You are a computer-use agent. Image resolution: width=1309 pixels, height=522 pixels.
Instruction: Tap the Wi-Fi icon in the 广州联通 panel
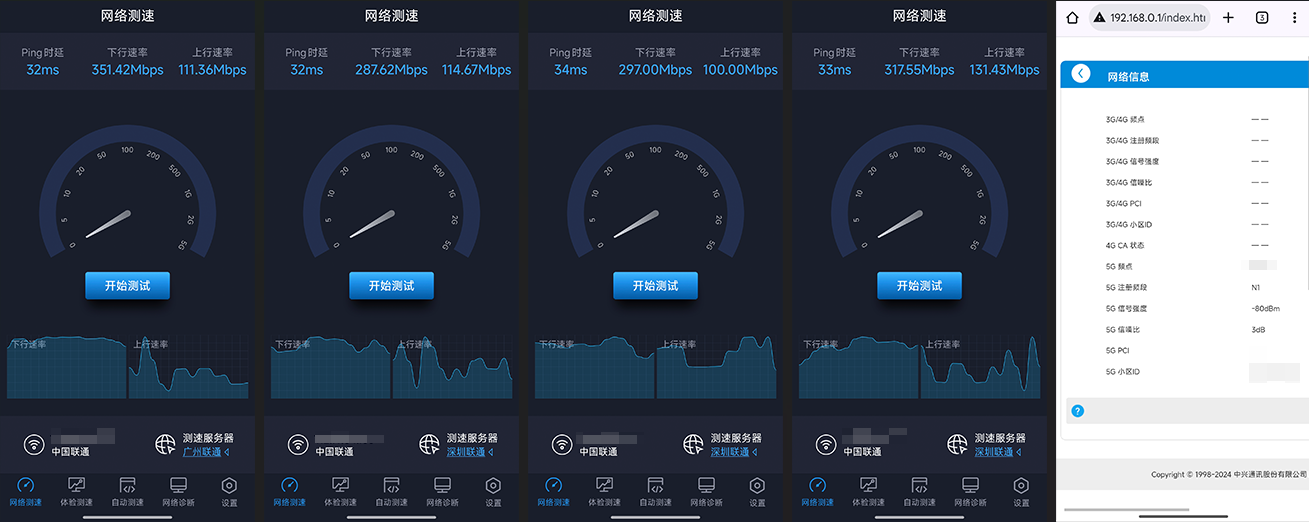(x=34, y=444)
